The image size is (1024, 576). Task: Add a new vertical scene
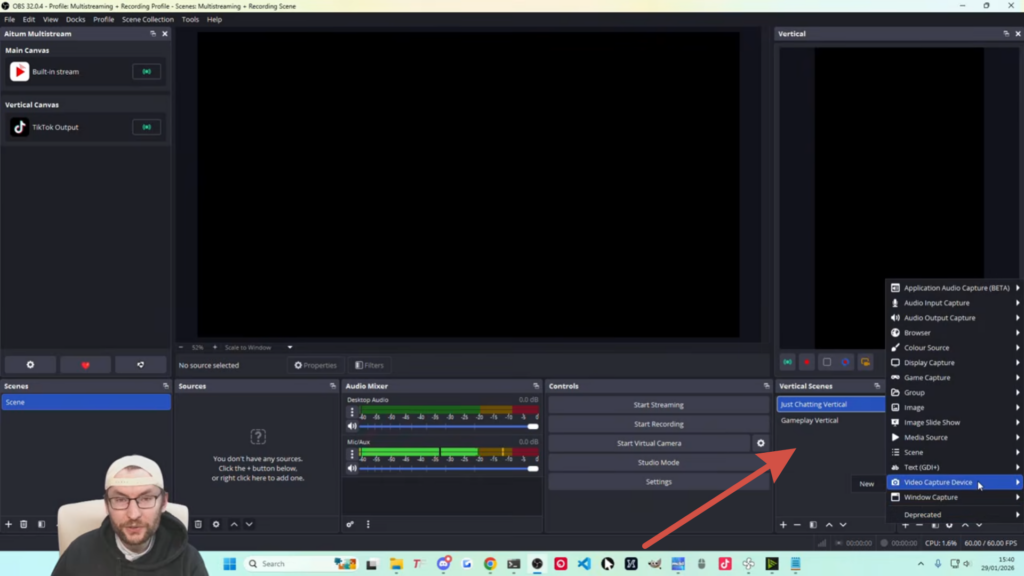pyautogui.click(x=783, y=525)
